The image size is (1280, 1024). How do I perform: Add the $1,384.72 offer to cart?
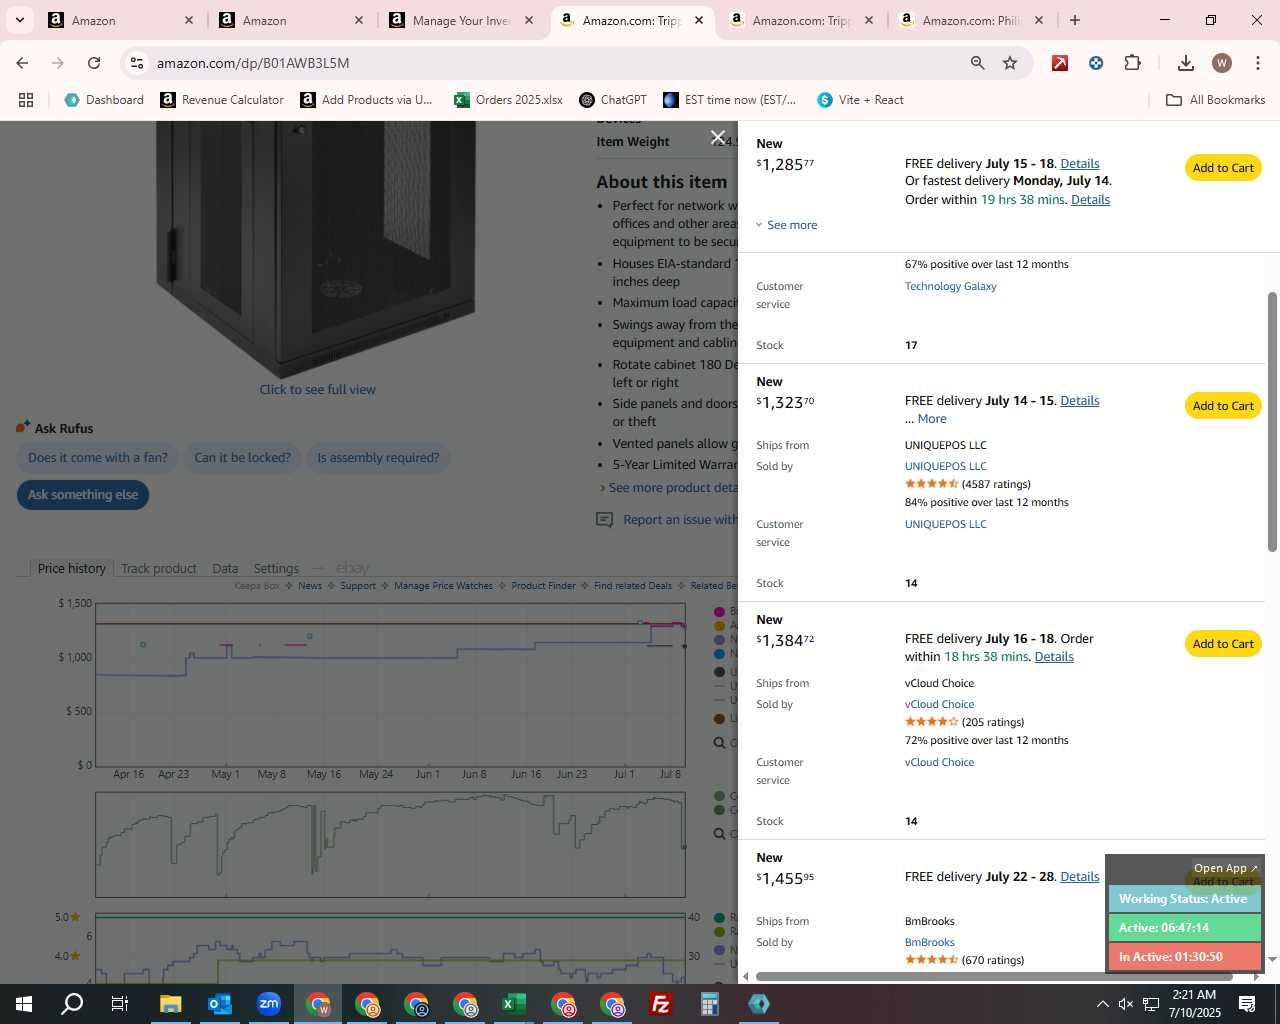[x=1223, y=644]
